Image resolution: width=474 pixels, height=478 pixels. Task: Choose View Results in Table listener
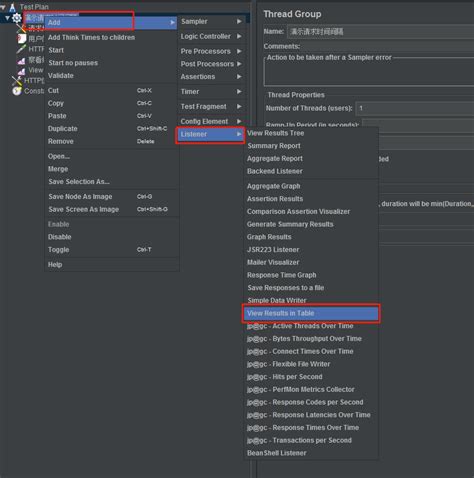311,313
